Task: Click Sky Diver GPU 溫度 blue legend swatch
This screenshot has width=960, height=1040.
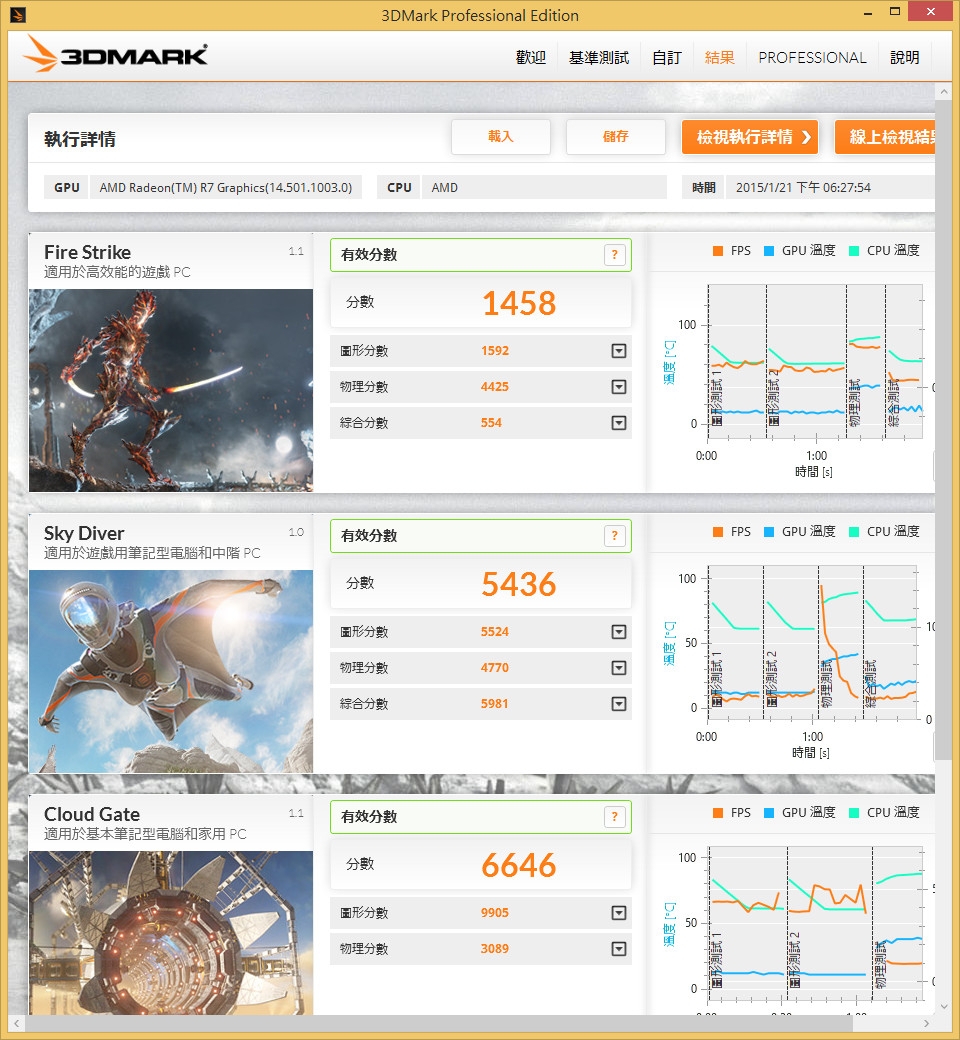Action: (769, 532)
